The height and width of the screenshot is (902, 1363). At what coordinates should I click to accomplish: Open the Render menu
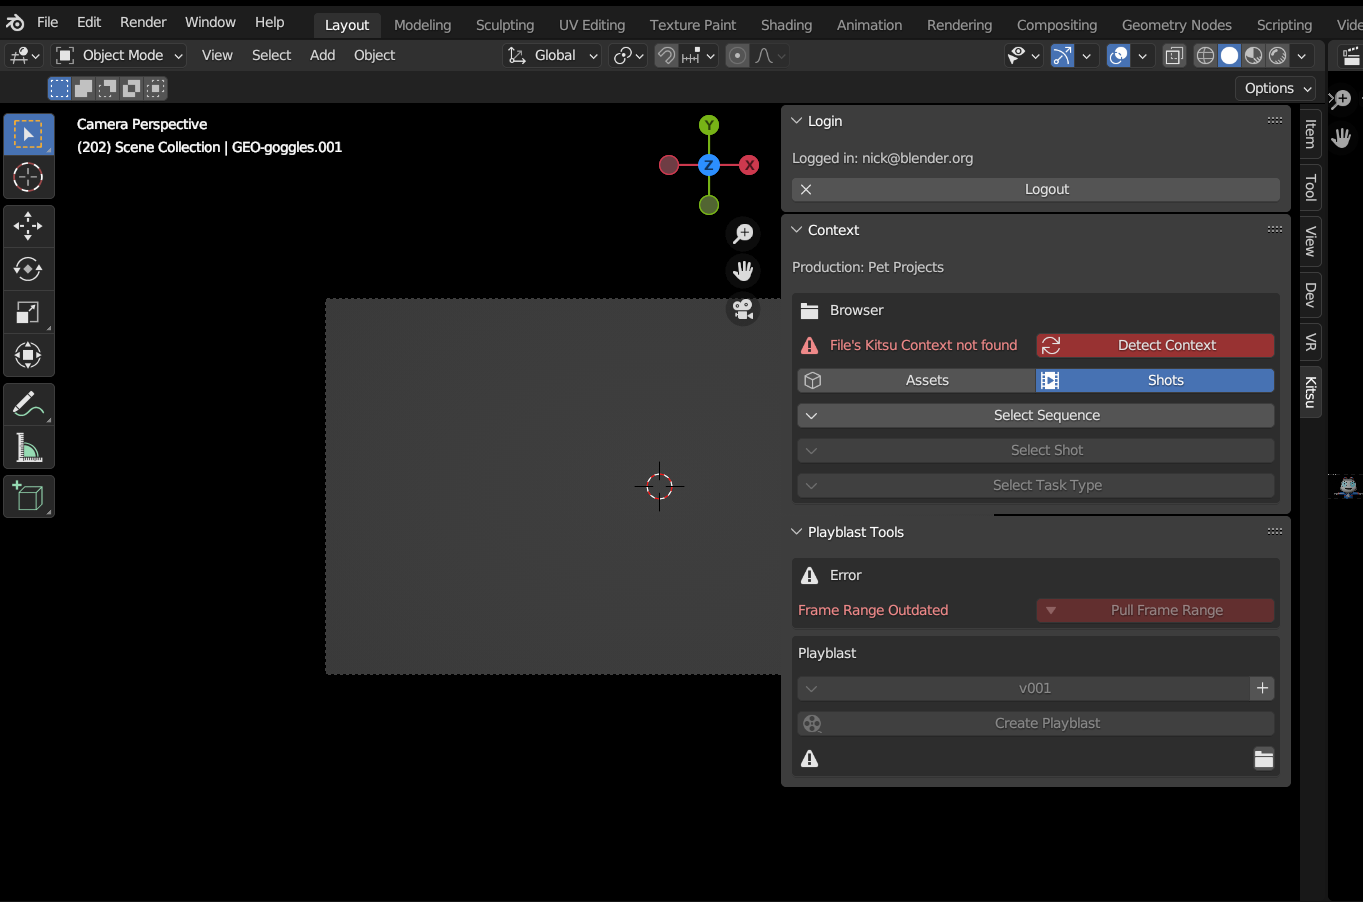(143, 22)
